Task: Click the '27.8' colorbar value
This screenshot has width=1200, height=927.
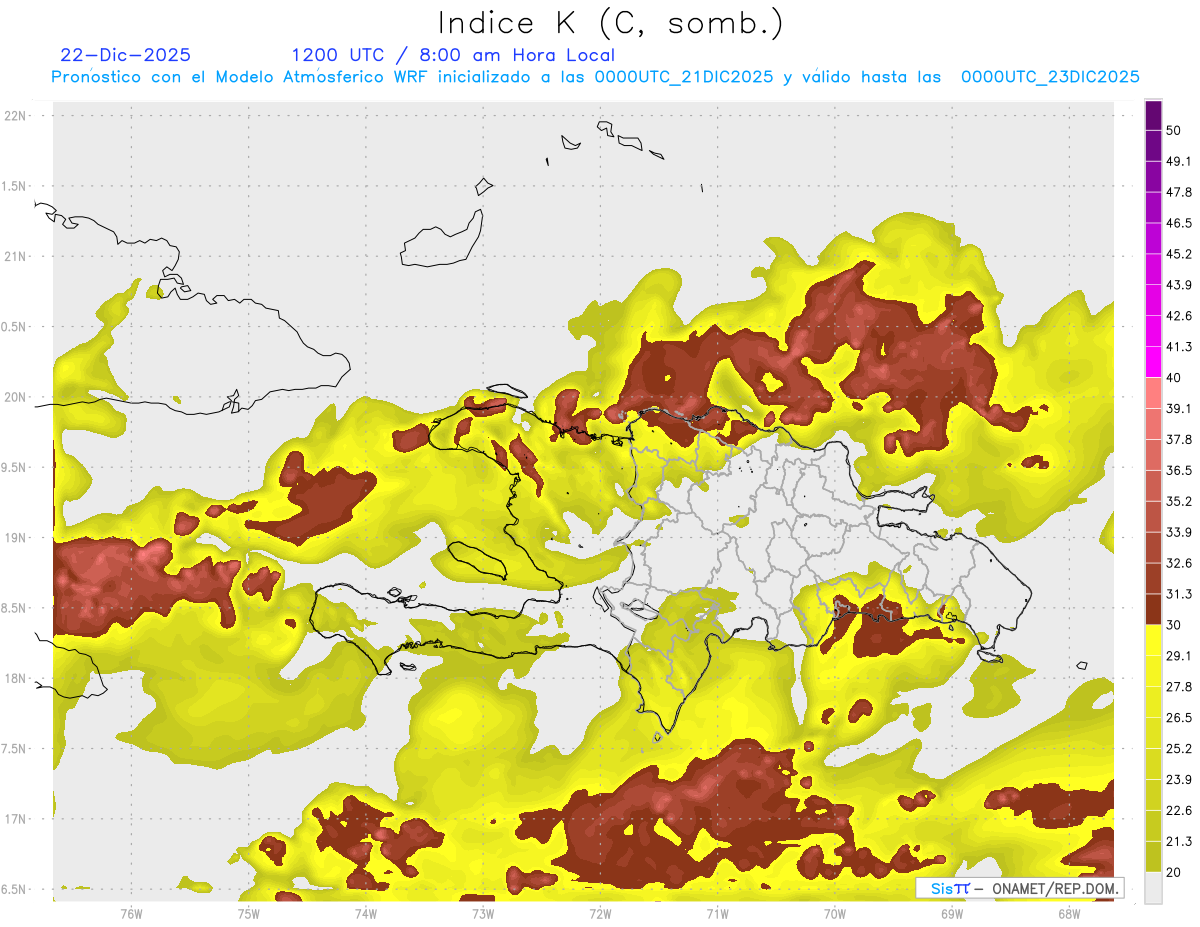Action: tap(1179, 687)
